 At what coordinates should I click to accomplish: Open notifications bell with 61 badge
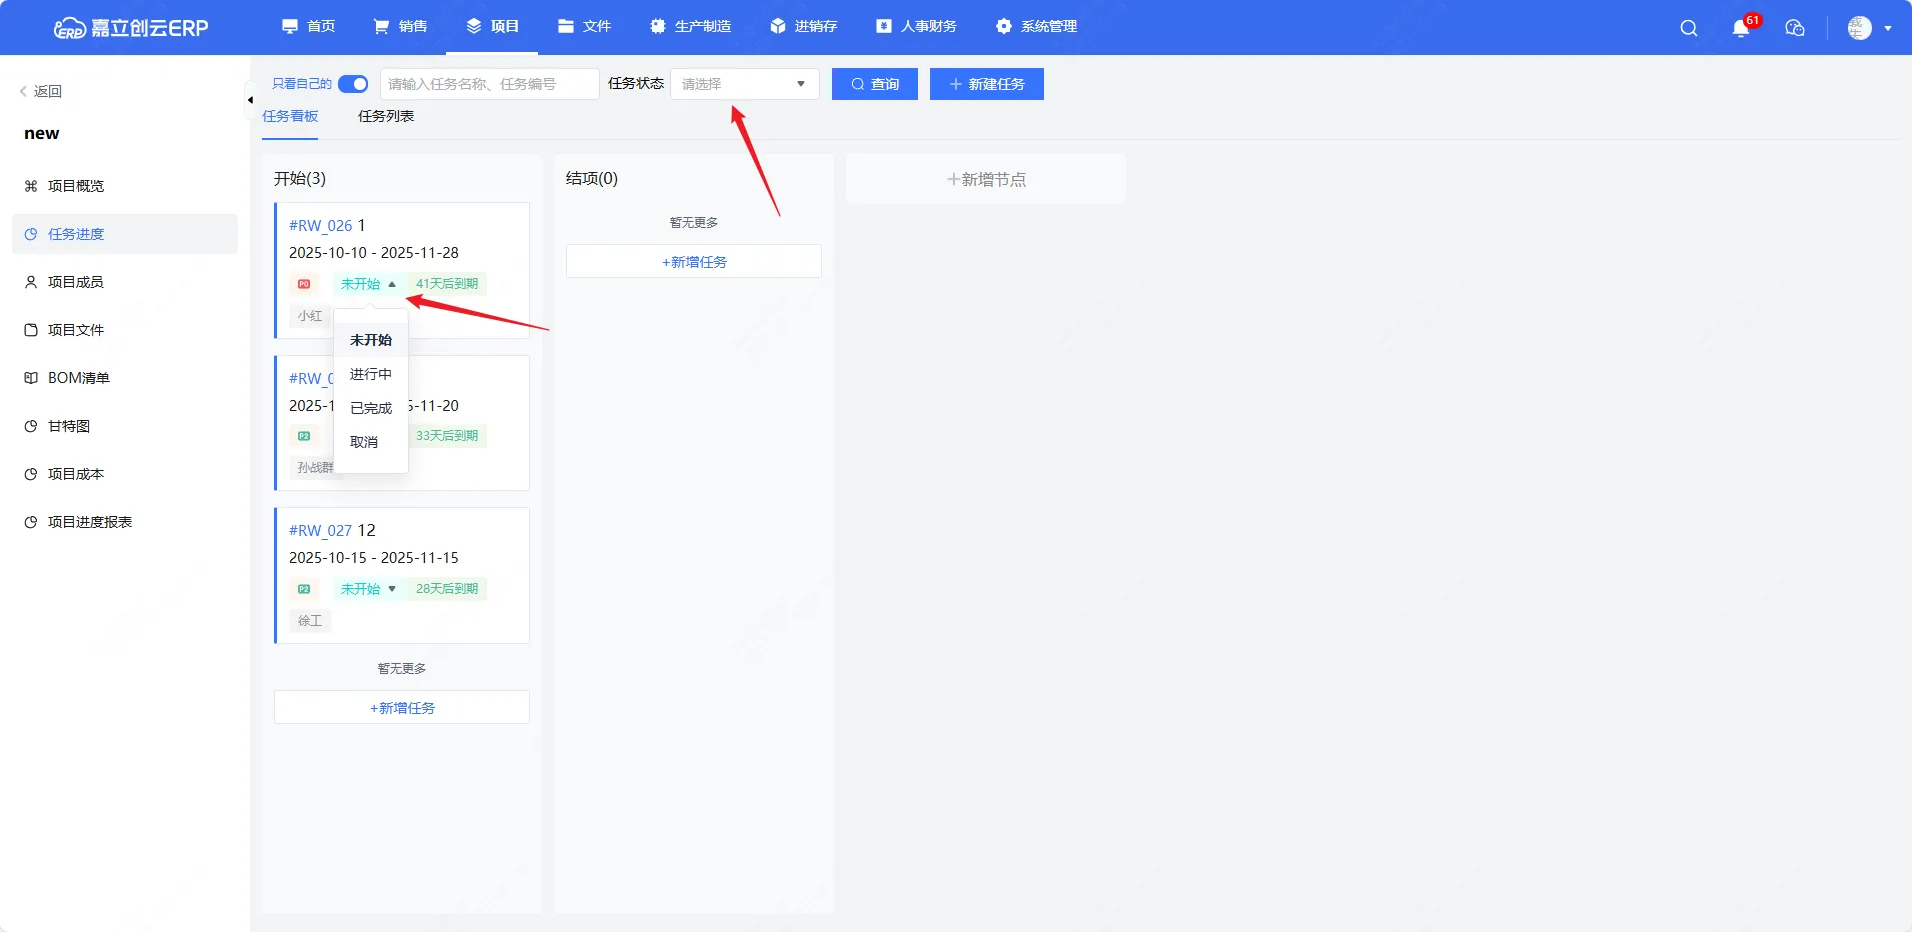click(x=1741, y=28)
